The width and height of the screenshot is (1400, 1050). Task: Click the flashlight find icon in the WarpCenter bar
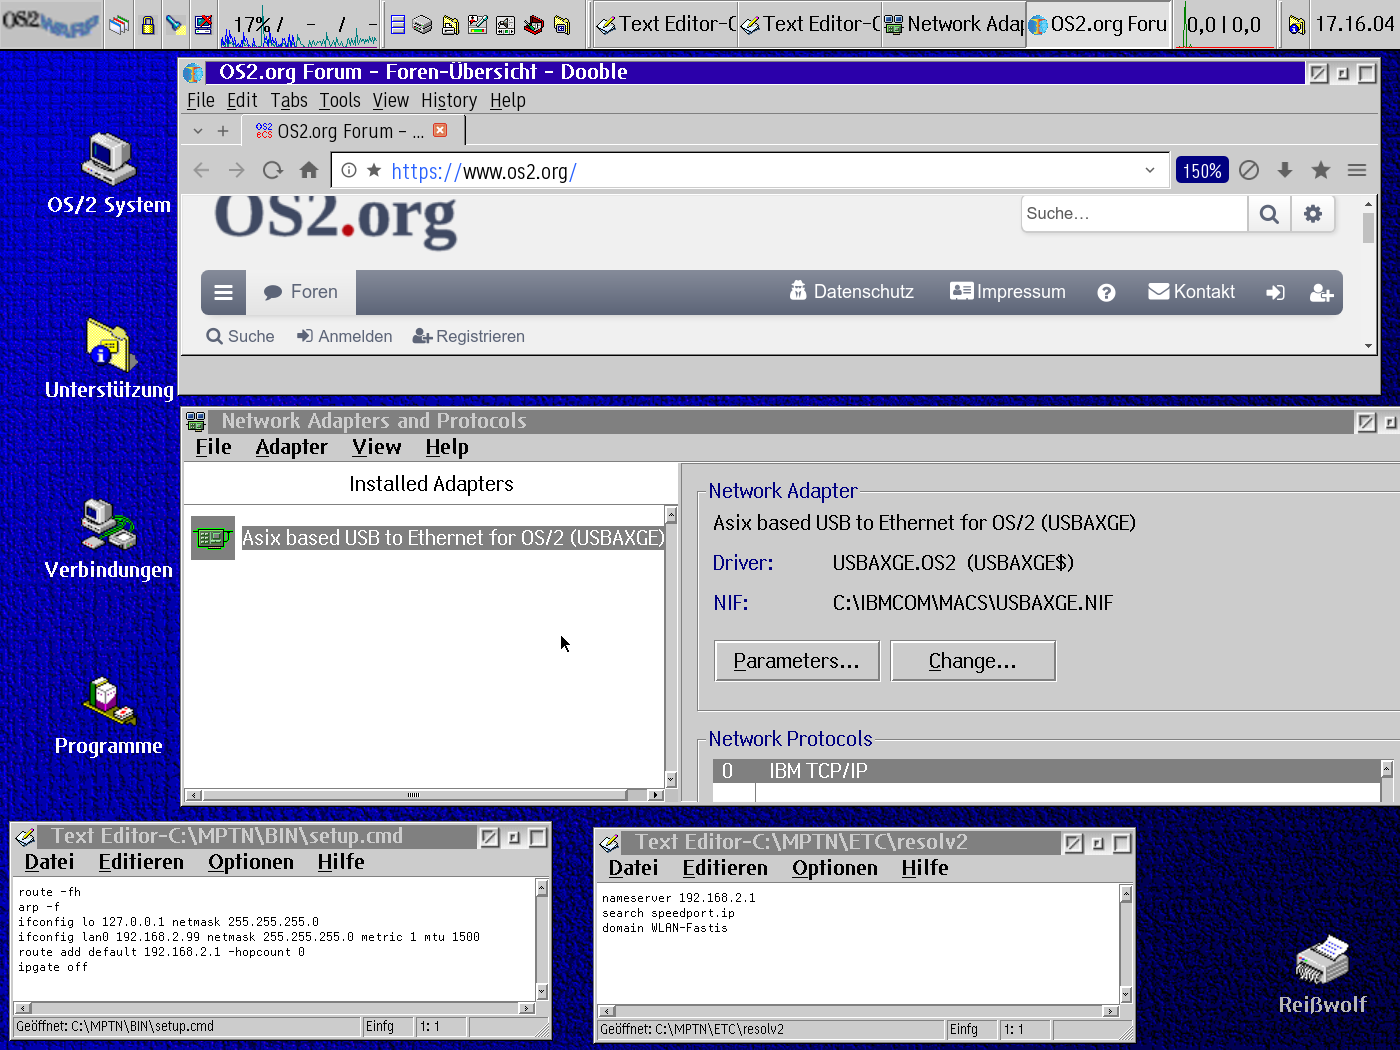pyautogui.click(x=175, y=25)
